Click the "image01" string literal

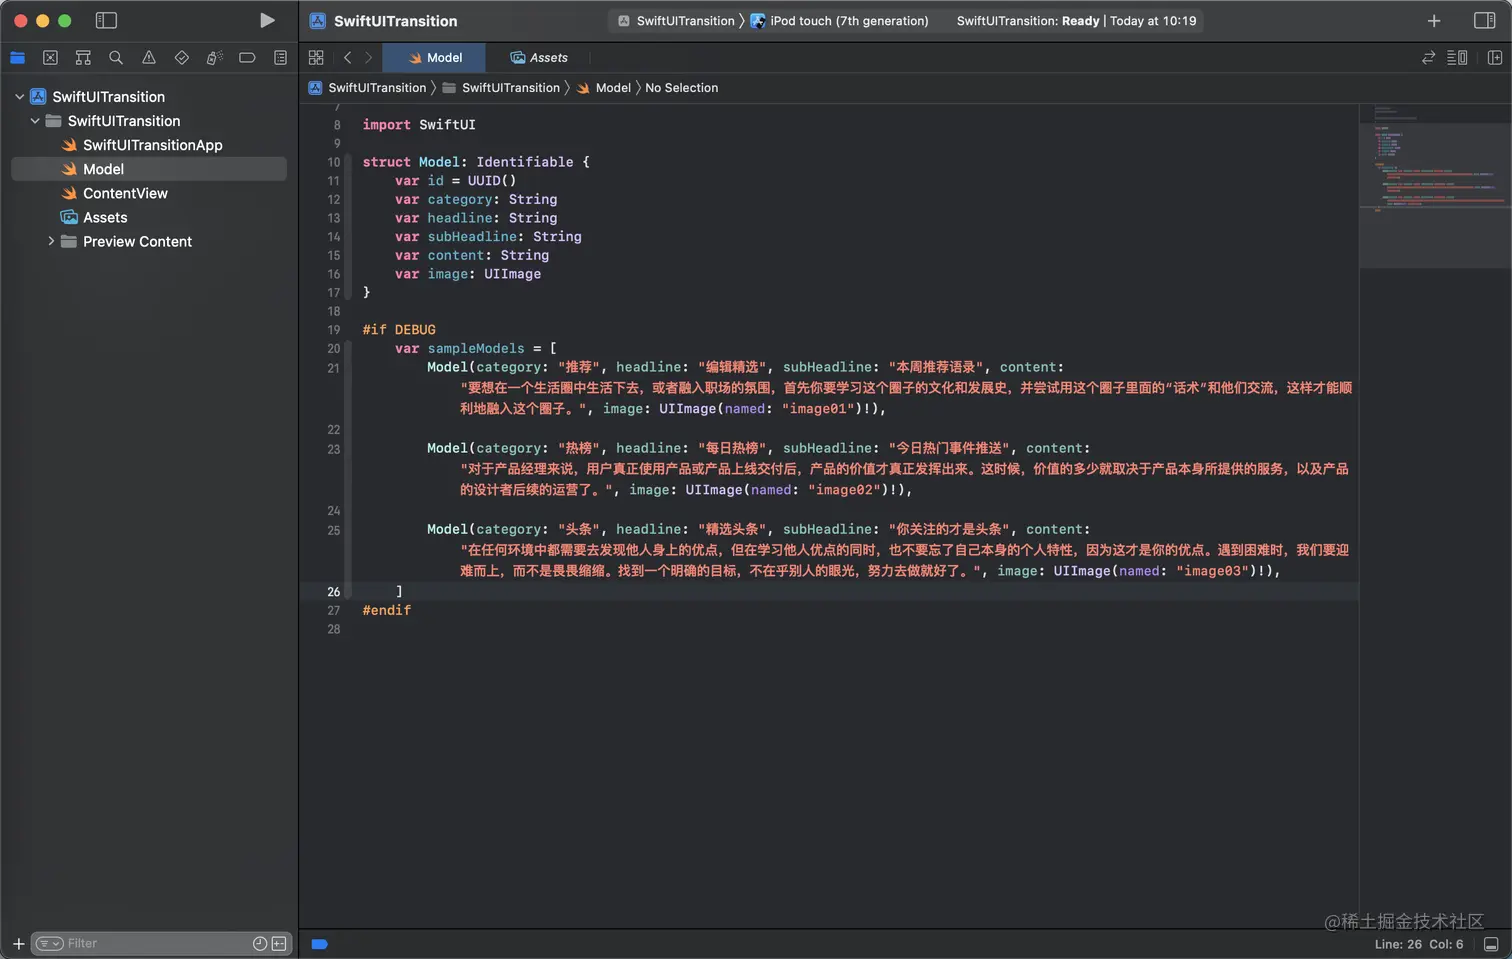817,409
